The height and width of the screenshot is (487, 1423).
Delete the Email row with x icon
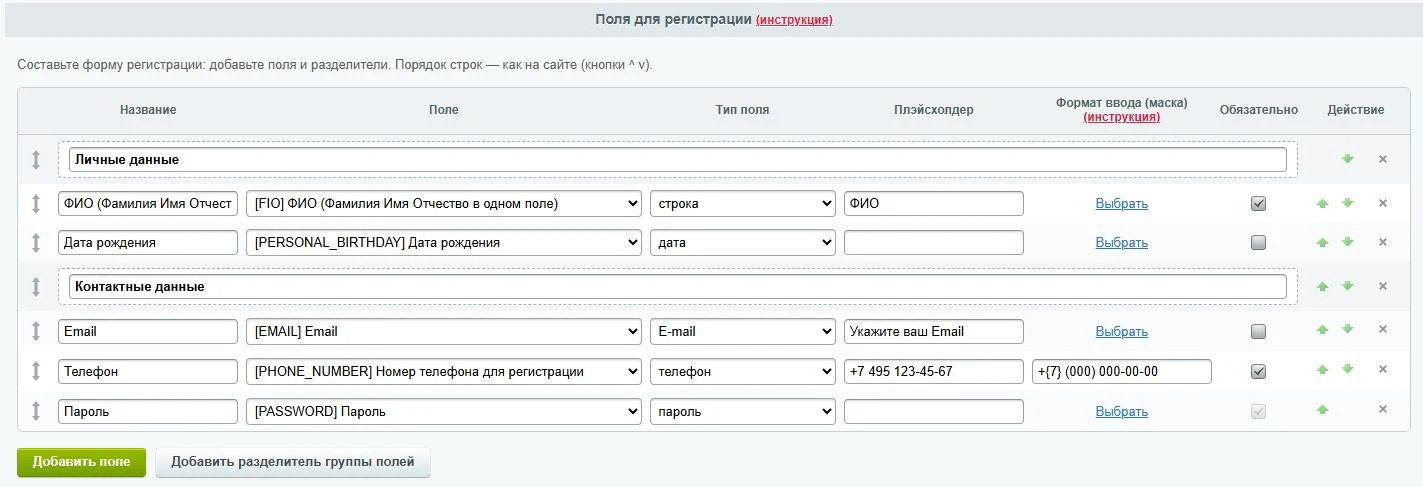click(1383, 330)
